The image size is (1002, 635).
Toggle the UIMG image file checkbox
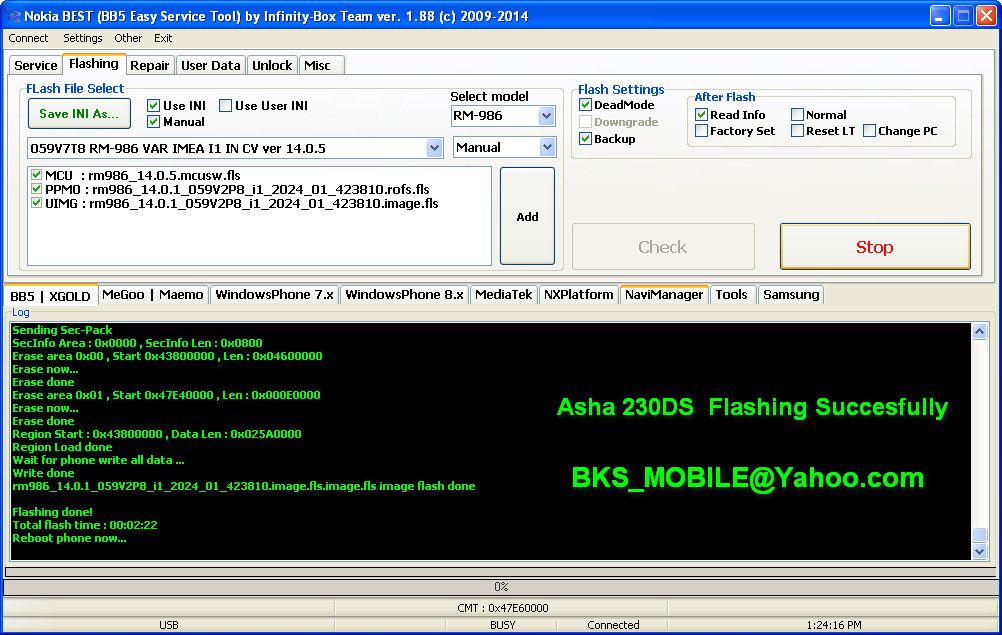point(36,203)
